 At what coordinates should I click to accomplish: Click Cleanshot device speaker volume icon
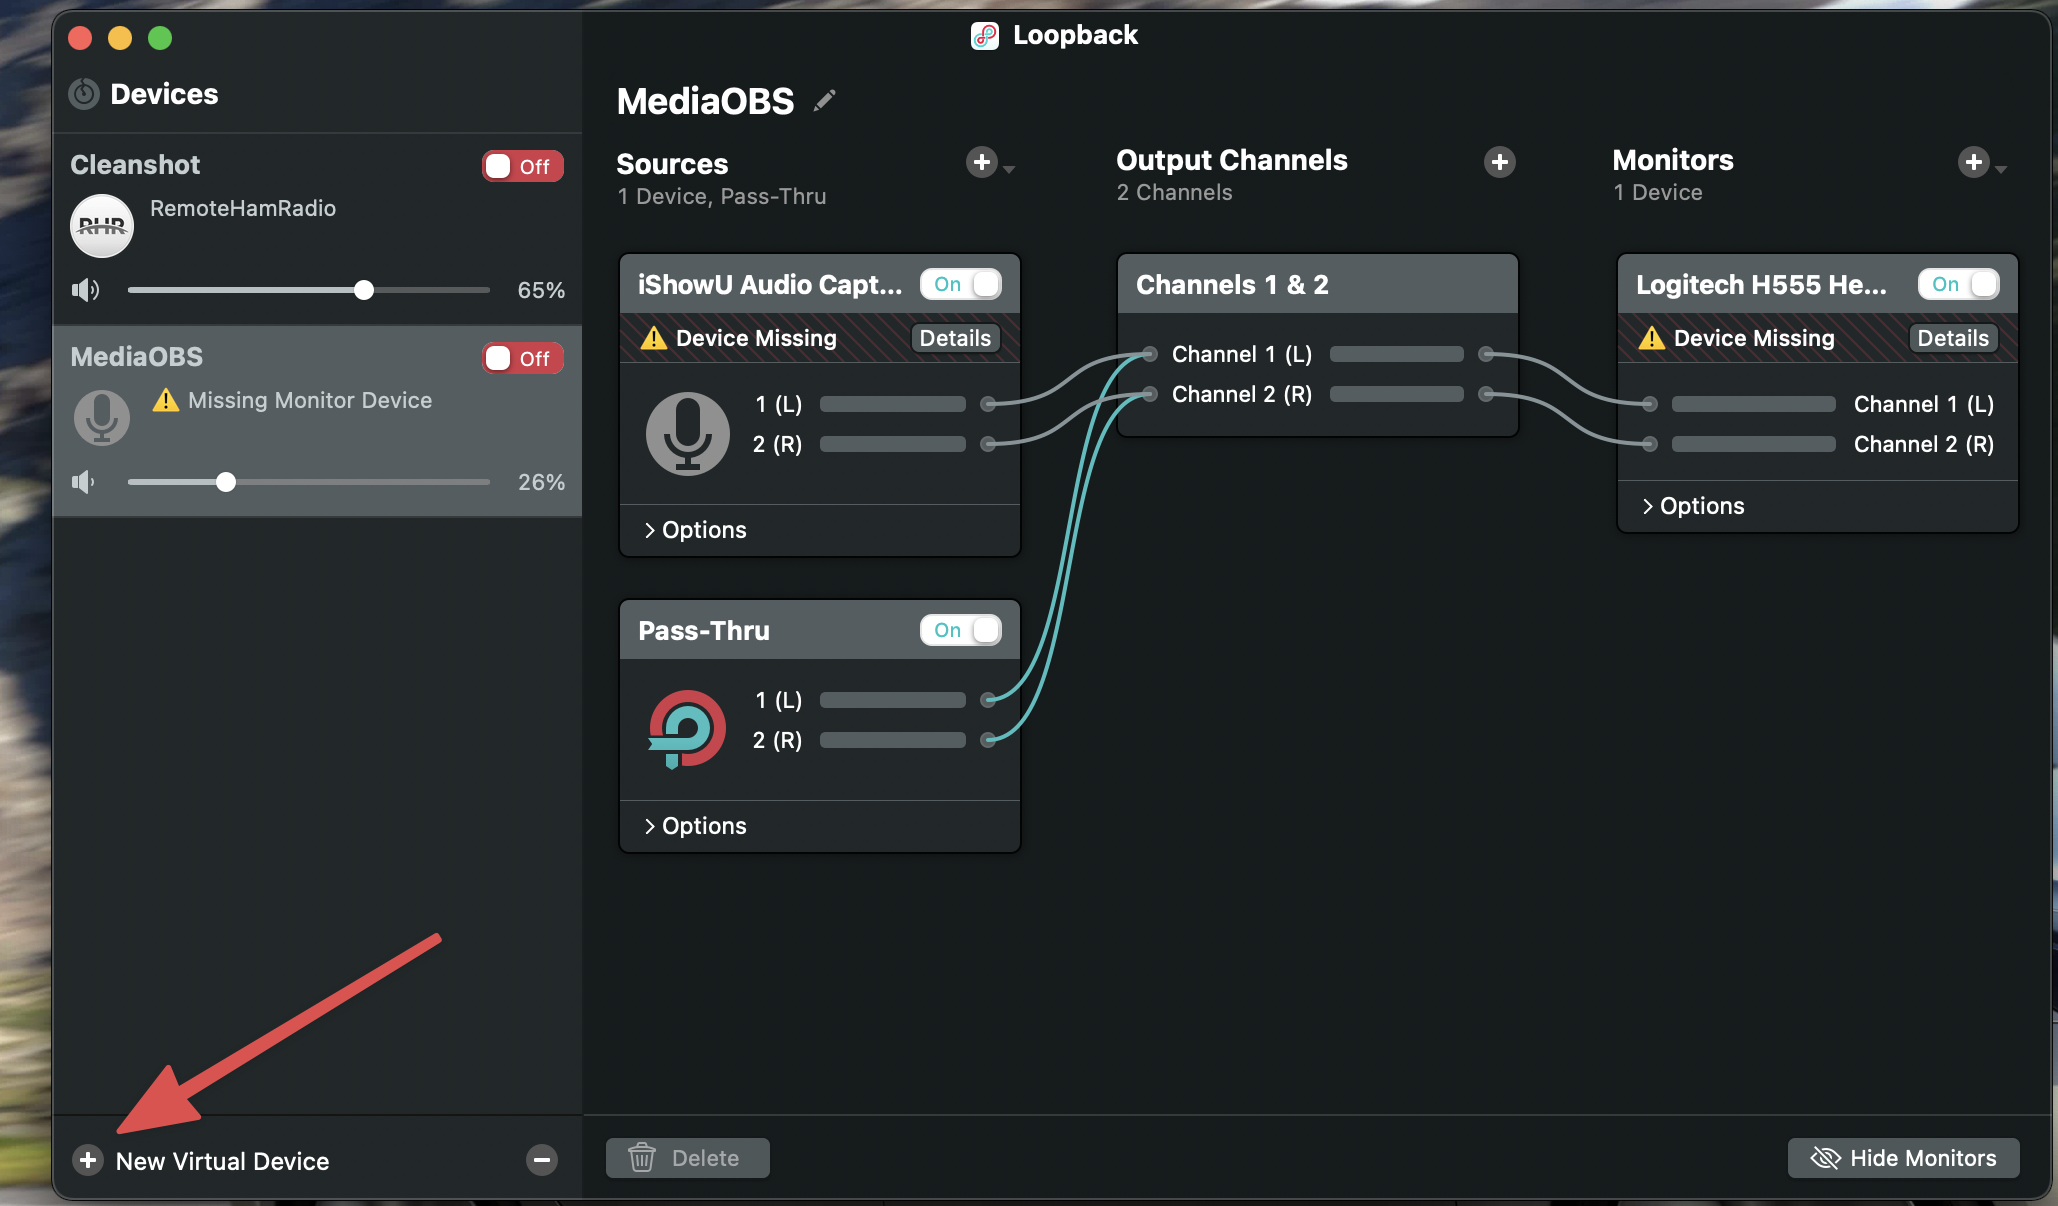[85, 290]
